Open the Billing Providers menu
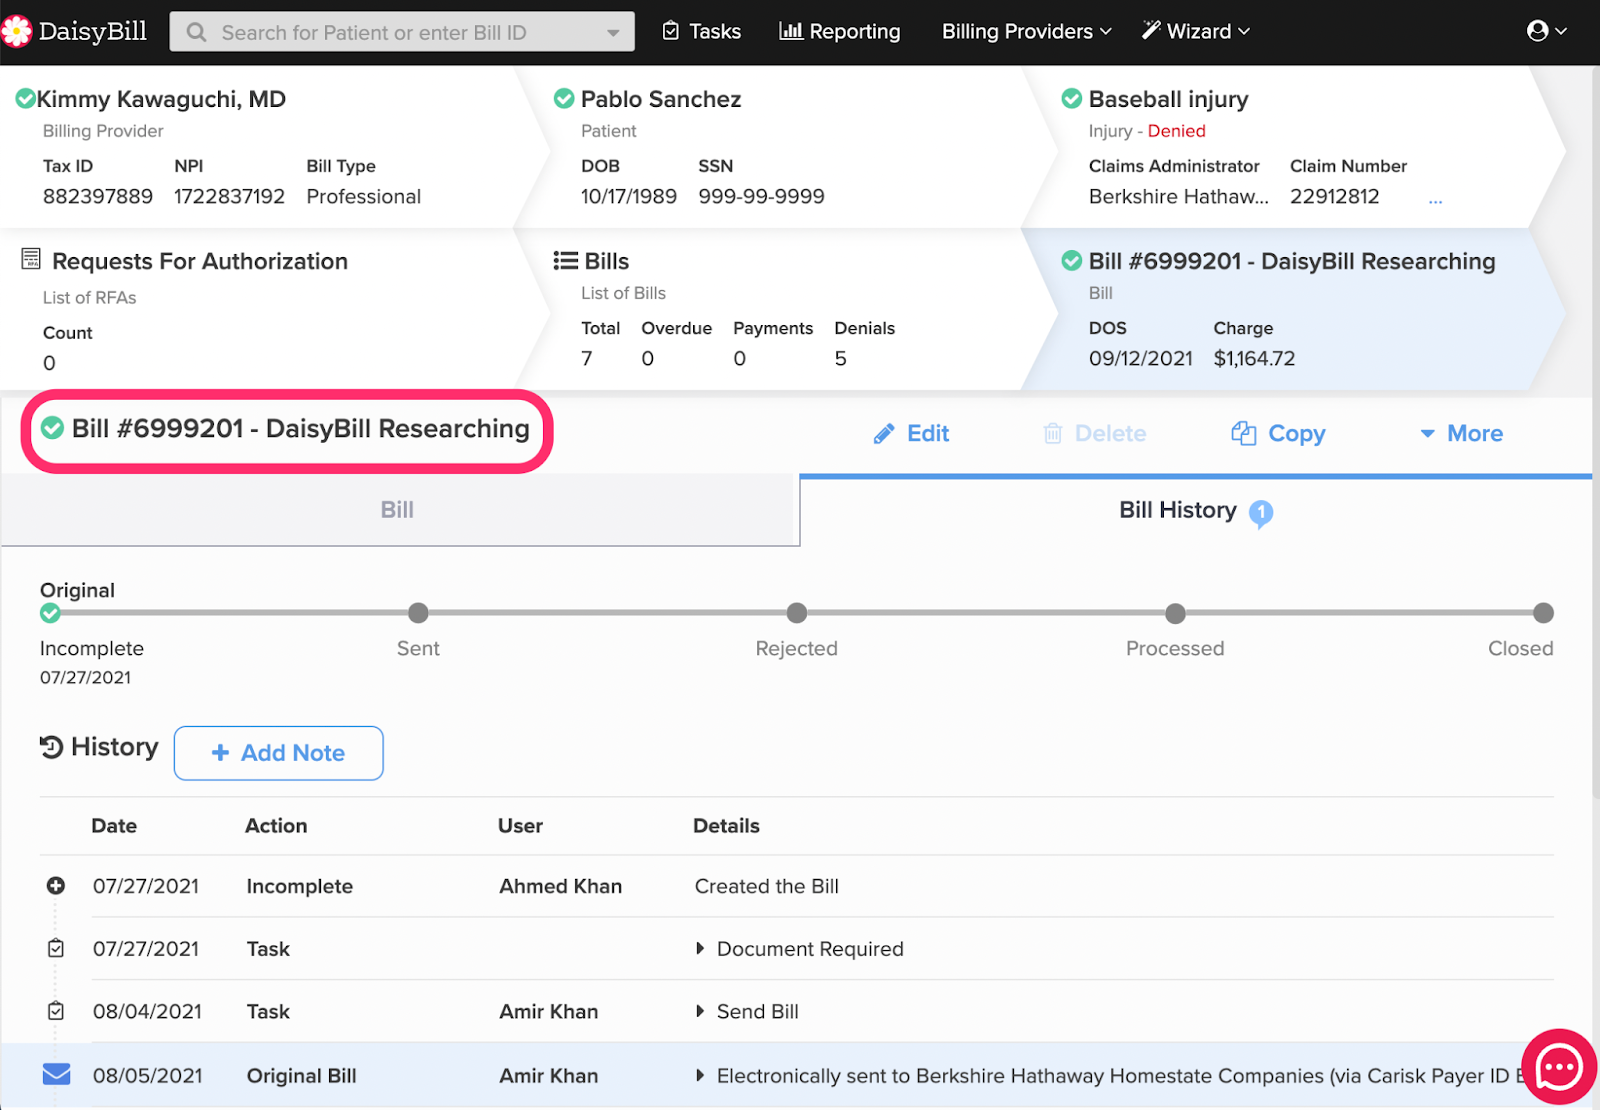Screen dimensions: 1600x1110 tap(1026, 31)
